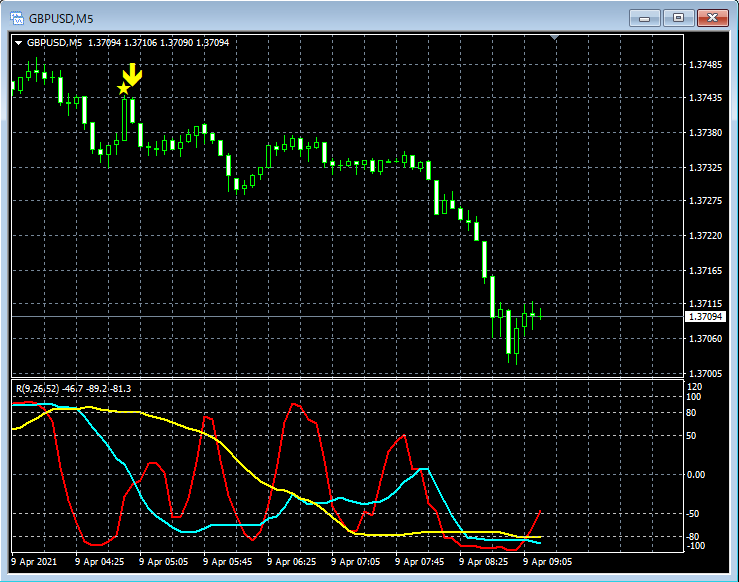739x582 pixels.
Task: Click the GBPUSD,M5 OHLC header text
Action: [x=128, y=42]
